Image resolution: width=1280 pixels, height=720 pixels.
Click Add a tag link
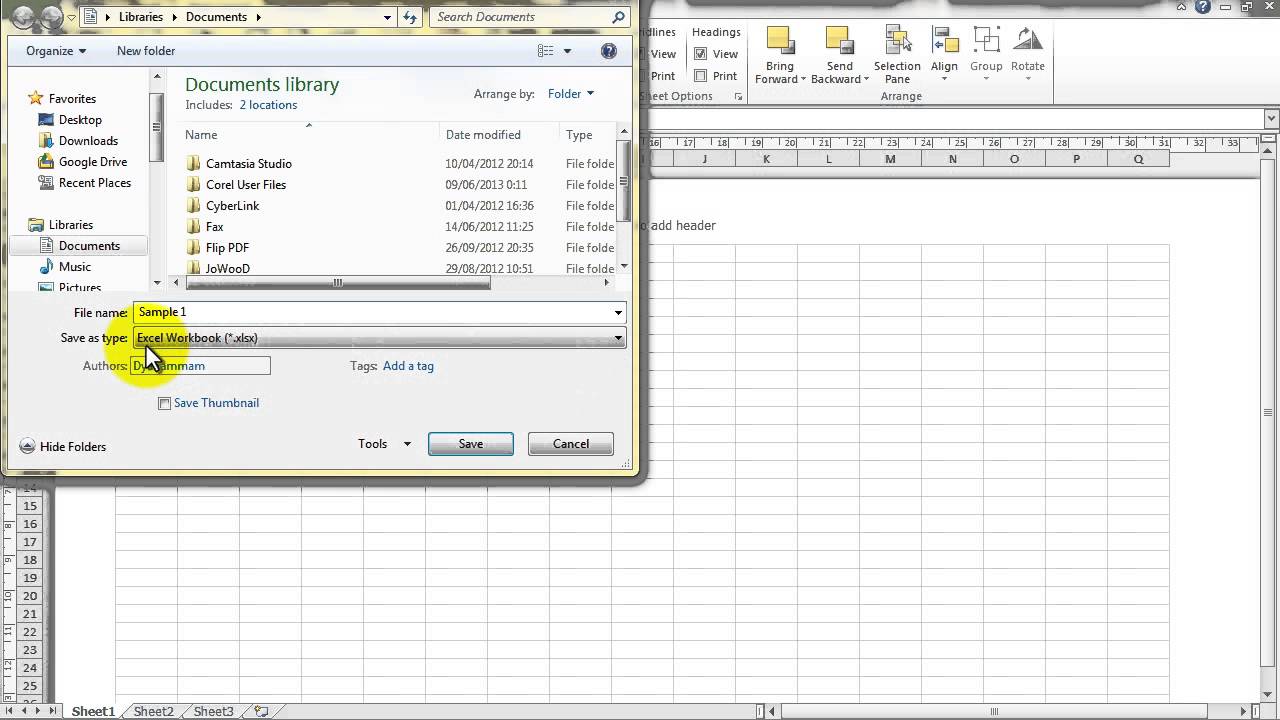408,366
